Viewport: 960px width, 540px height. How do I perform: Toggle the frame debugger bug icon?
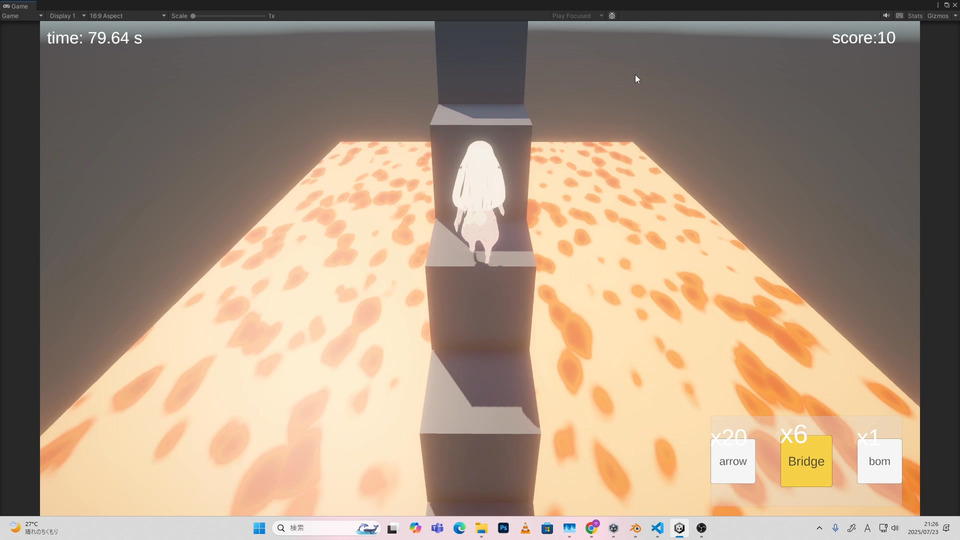coord(612,16)
